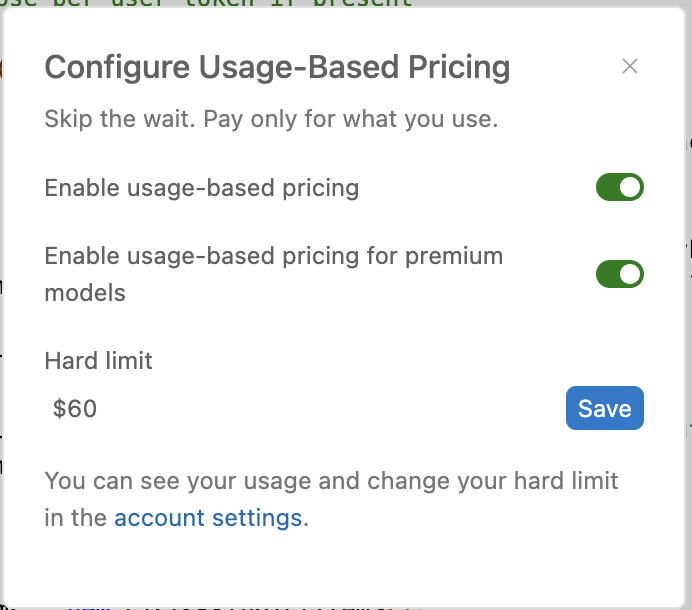Image resolution: width=692 pixels, height=610 pixels.
Task: Click the 'Hard limit' label
Action: tap(98, 360)
